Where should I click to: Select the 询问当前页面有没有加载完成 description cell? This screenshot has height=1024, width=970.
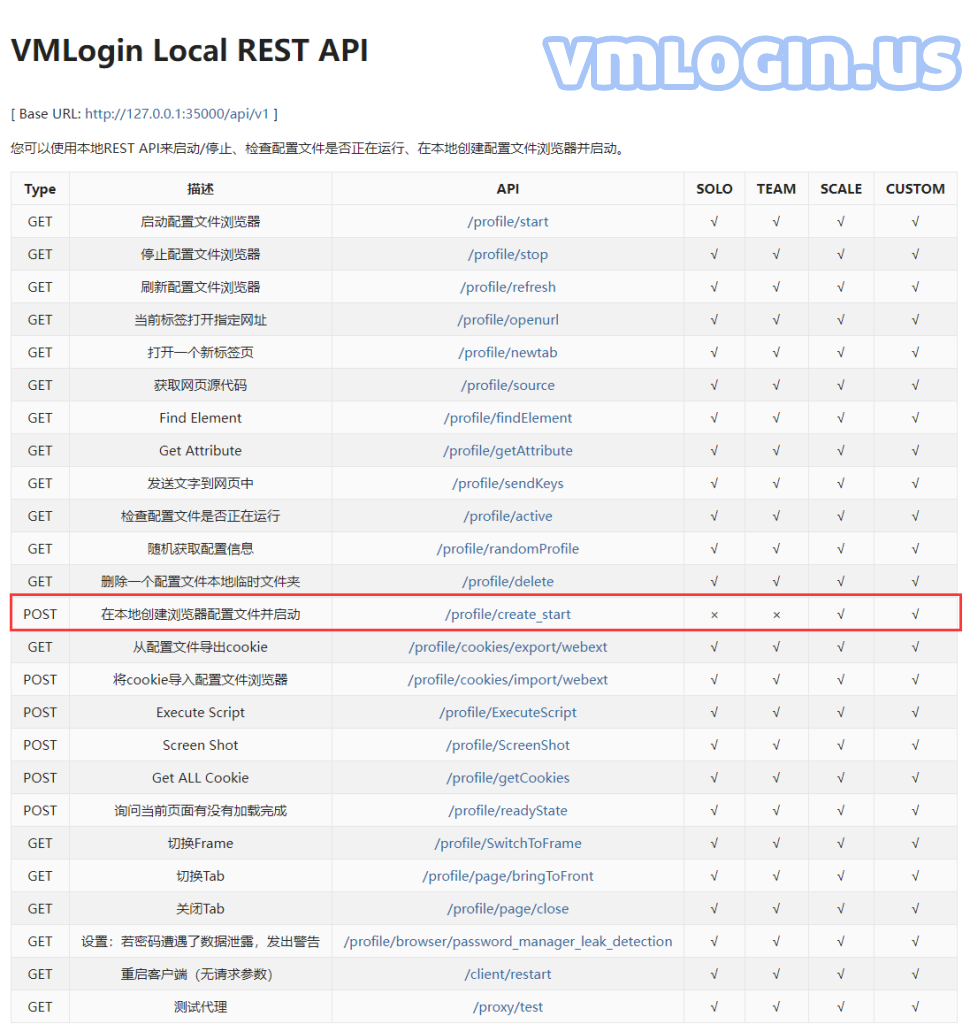201,810
